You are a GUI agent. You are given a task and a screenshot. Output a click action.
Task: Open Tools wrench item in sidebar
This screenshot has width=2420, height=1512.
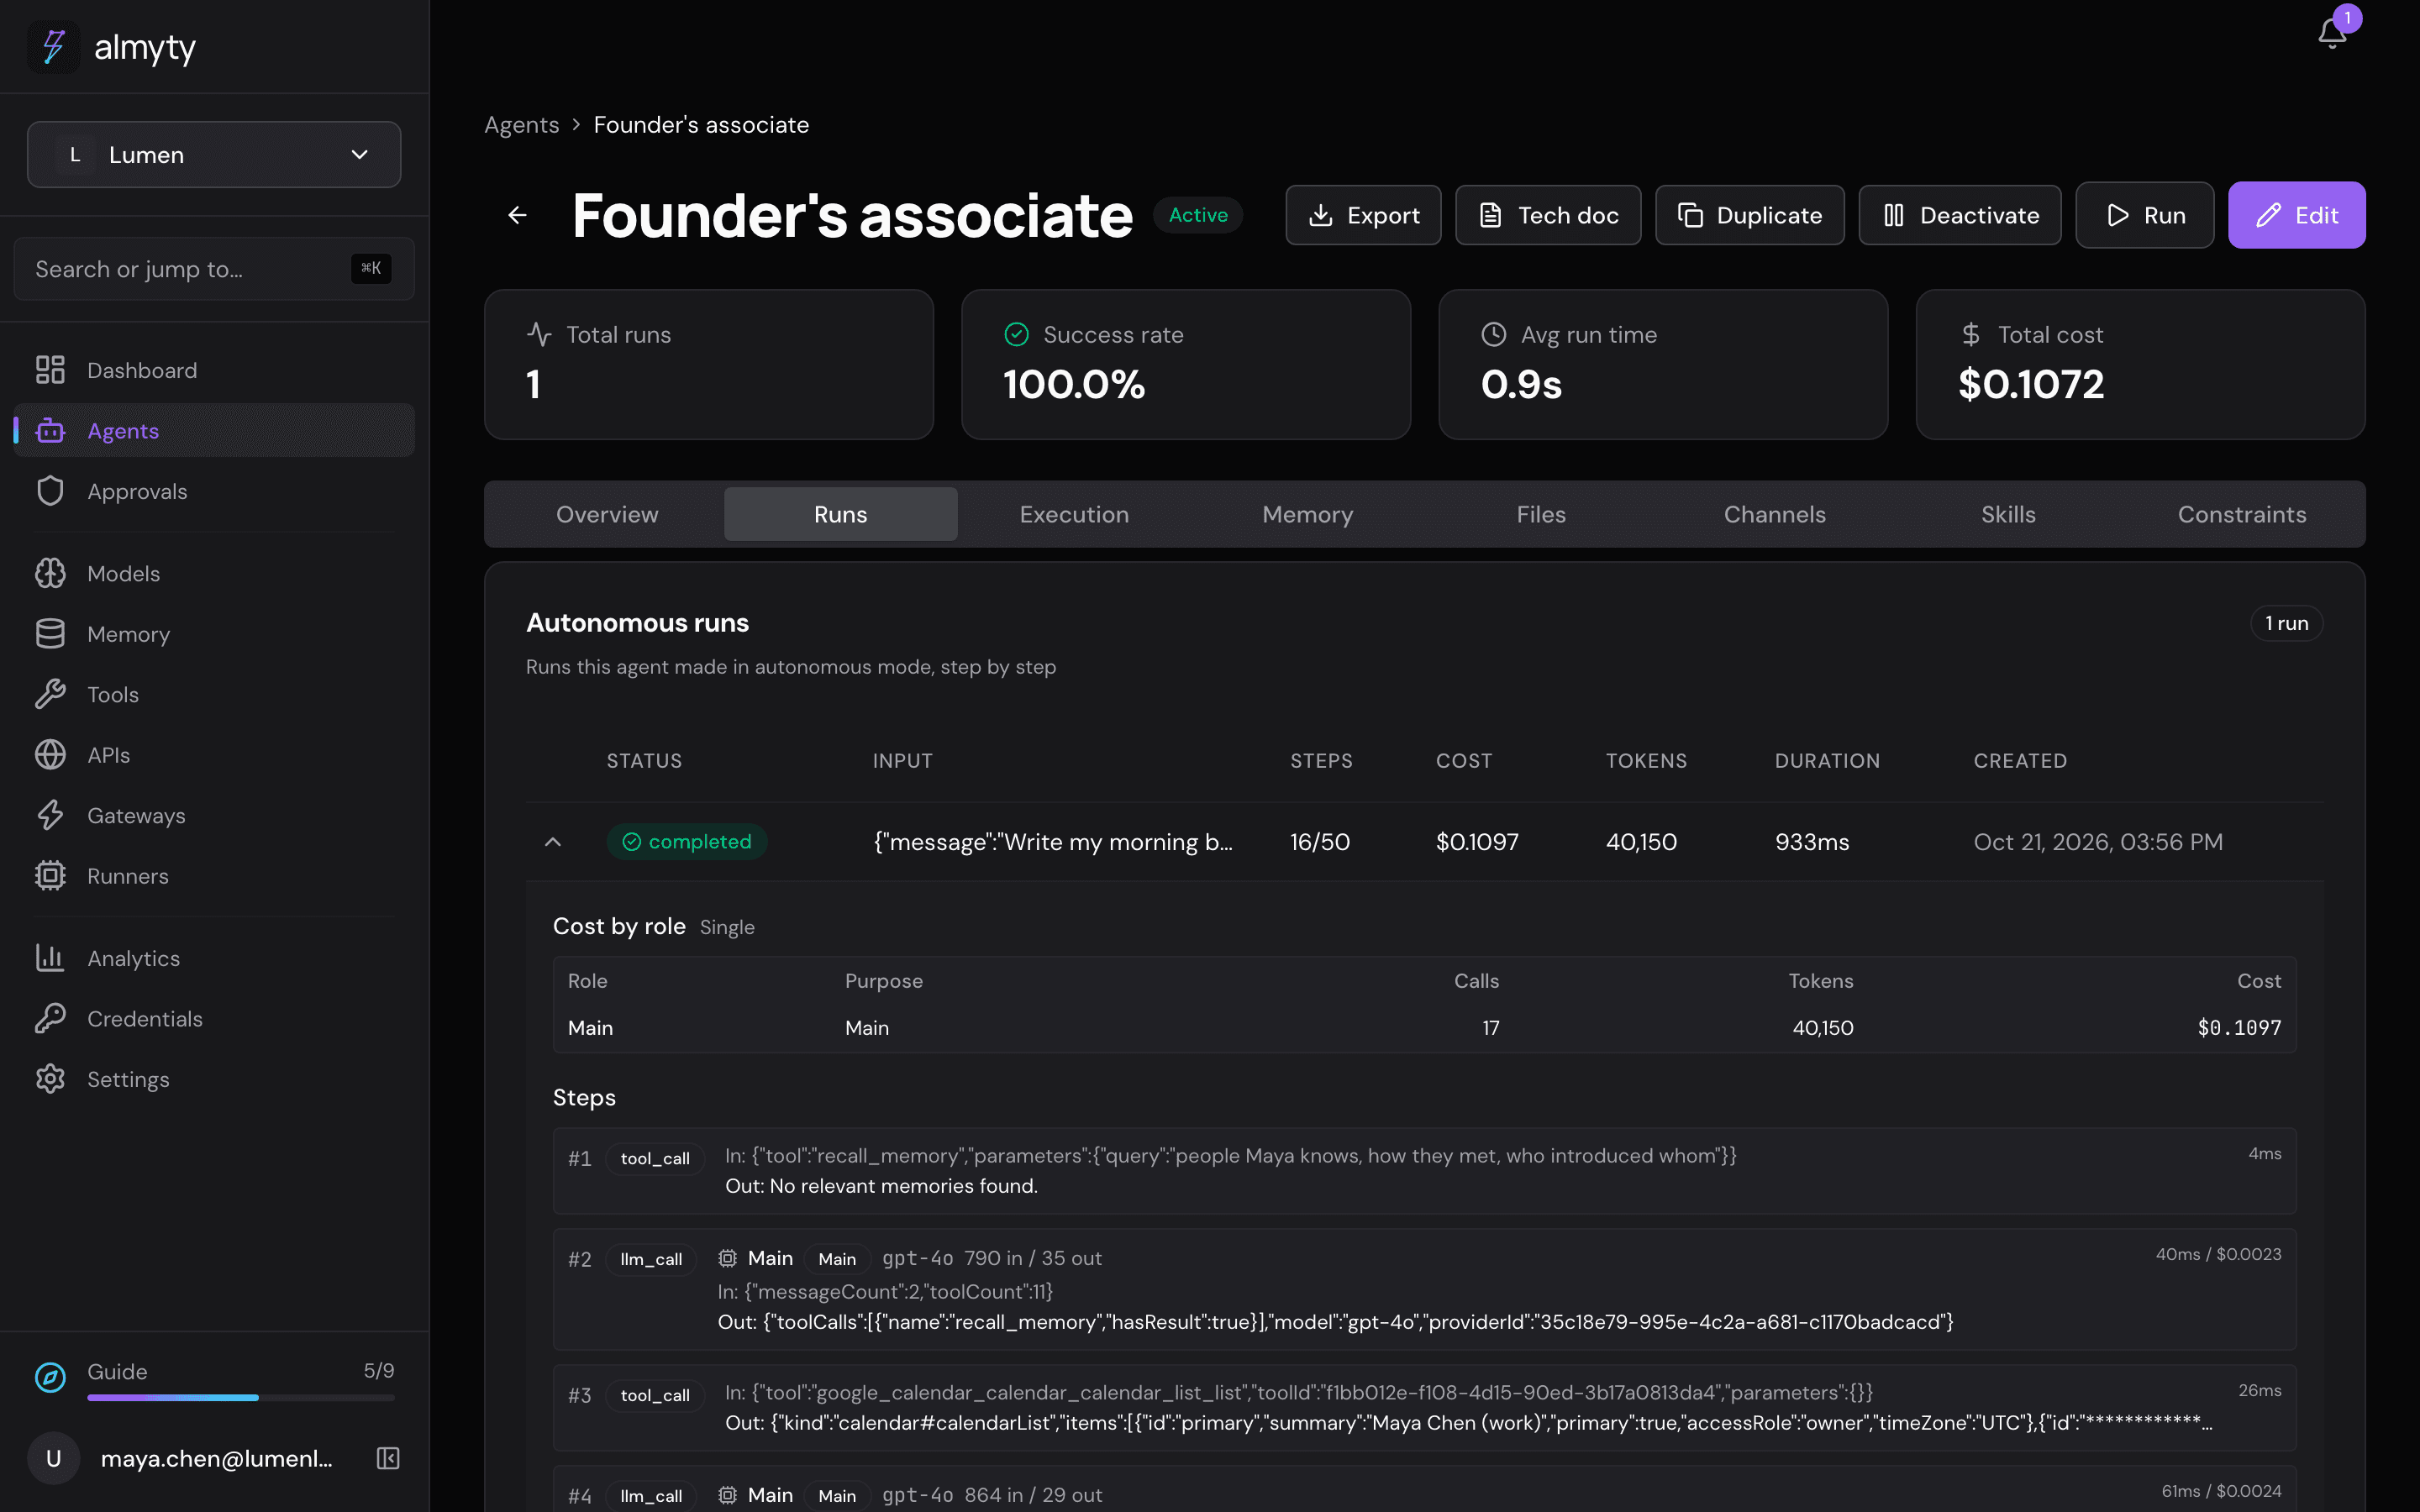pyautogui.click(x=214, y=694)
